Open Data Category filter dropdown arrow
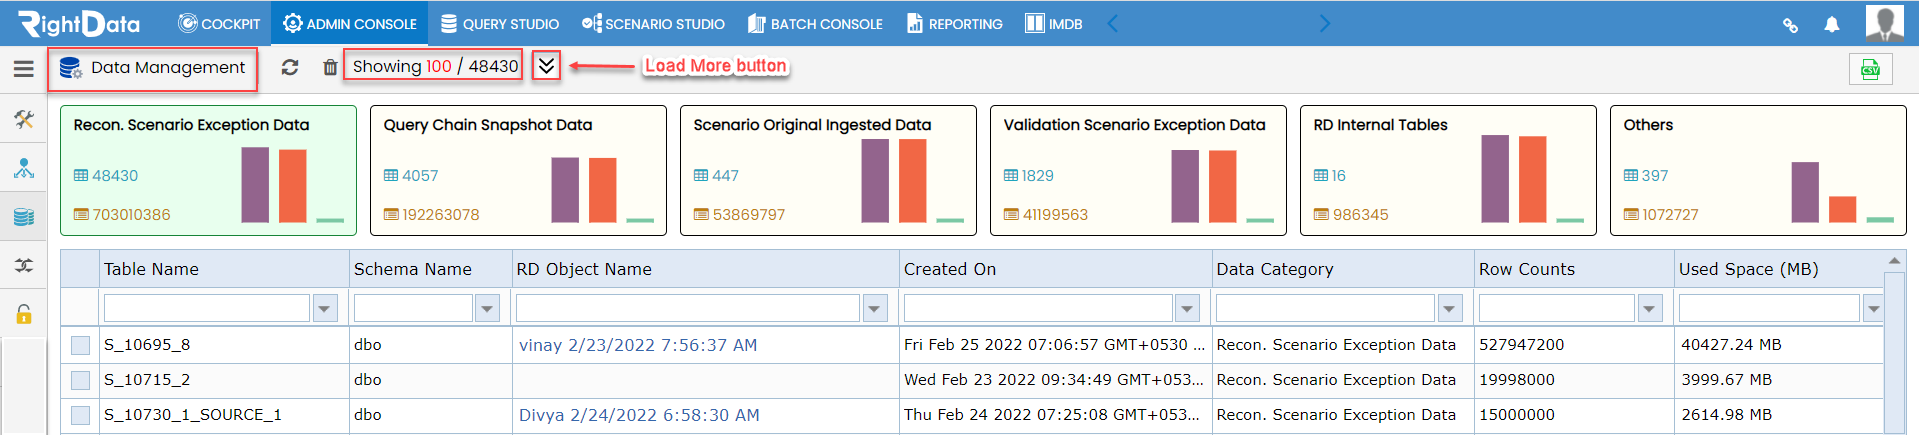 tap(1450, 309)
